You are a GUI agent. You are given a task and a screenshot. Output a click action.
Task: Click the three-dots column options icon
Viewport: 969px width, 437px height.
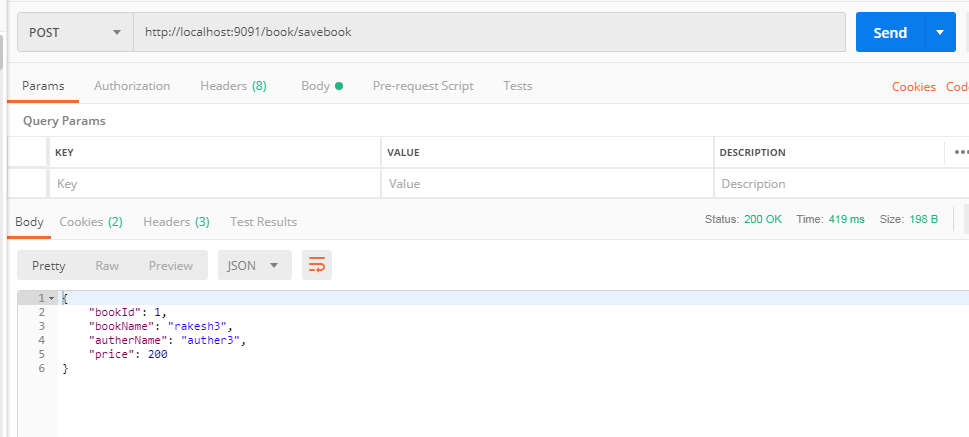961,152
